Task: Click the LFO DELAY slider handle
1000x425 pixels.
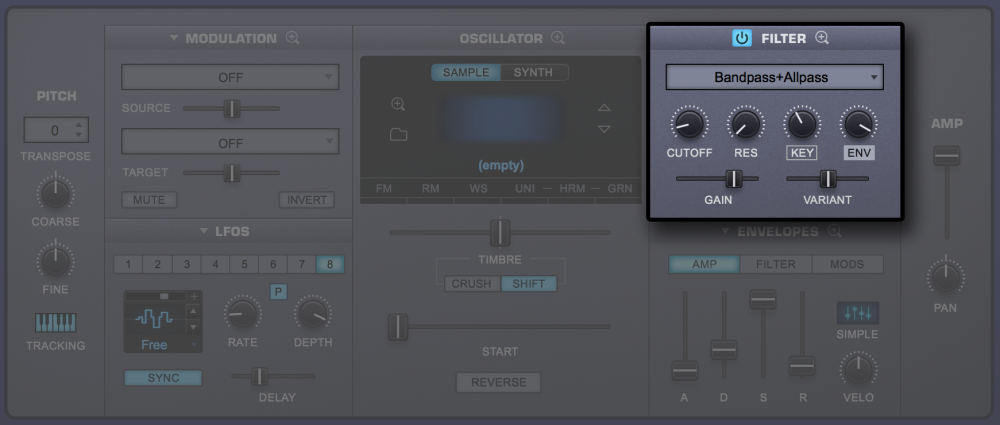Action: (260, 377)
